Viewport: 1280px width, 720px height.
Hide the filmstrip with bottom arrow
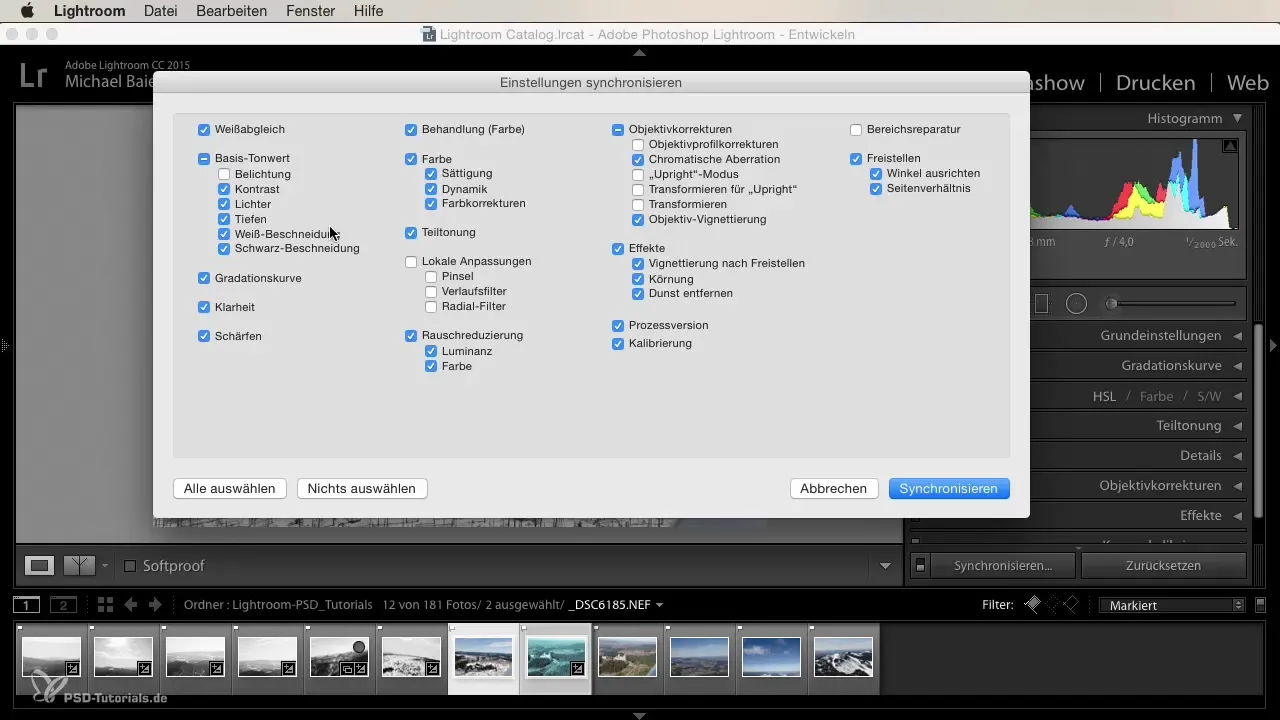[x=640, y=714]
